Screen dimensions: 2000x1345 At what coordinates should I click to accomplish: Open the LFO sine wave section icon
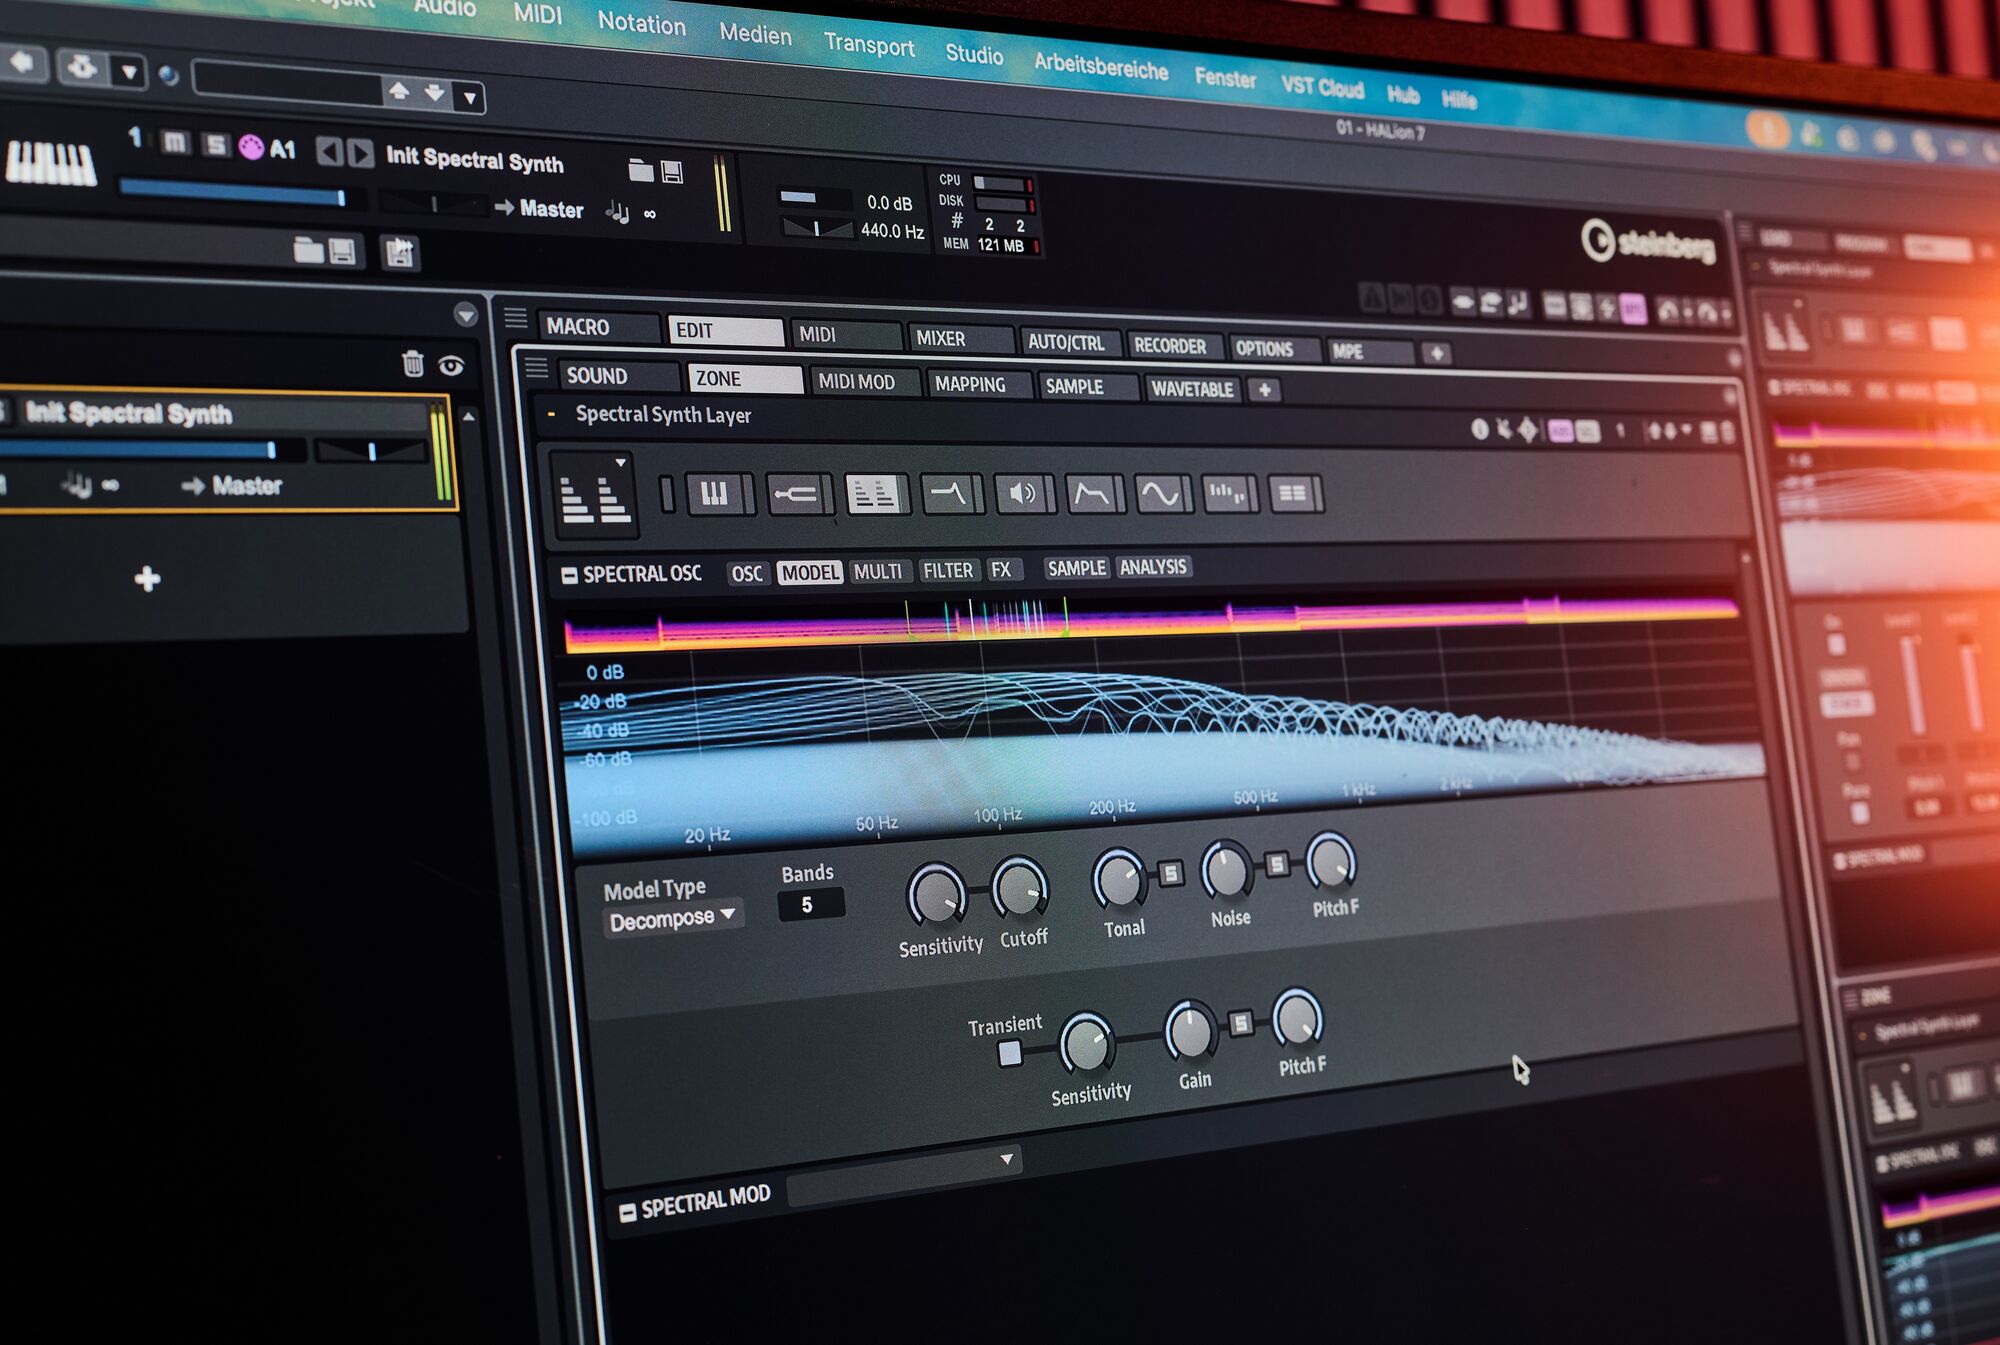[1160, 493]
